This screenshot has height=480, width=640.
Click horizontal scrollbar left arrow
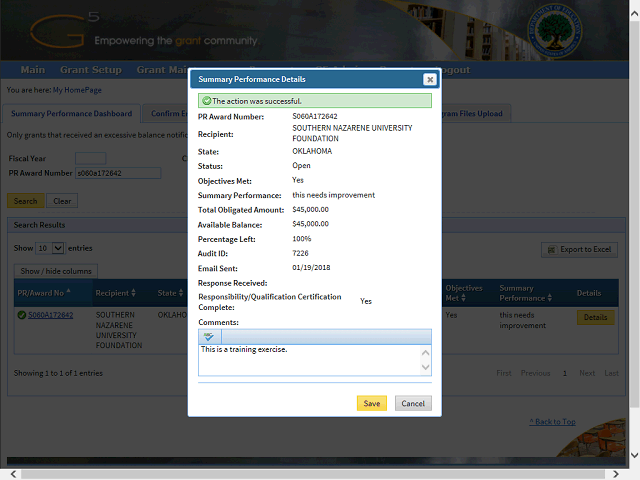pyautogui.click(x=13, y=474)
